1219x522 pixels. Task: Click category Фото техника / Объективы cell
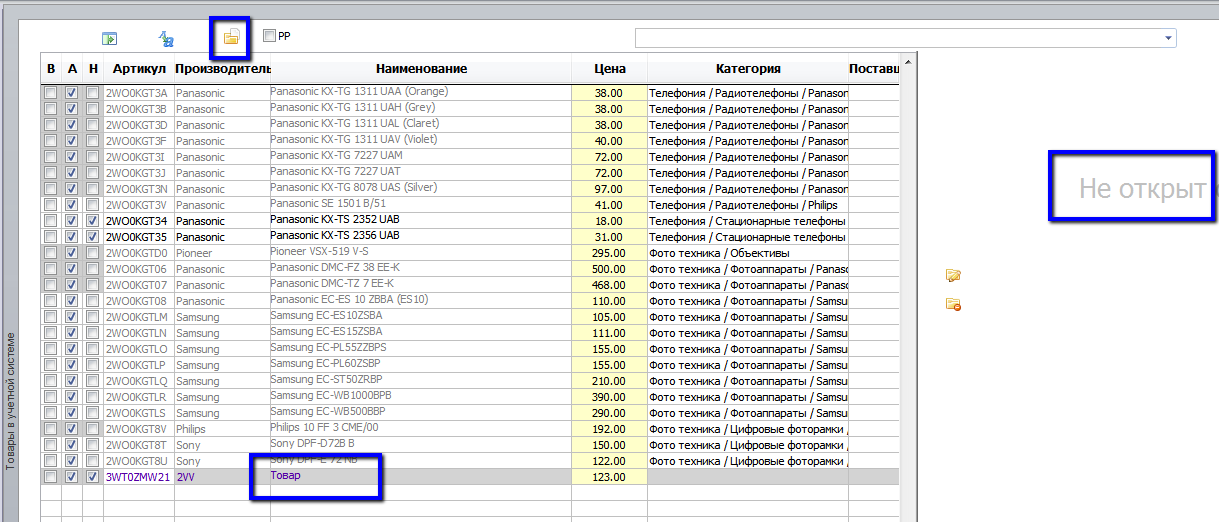point(748,253)
